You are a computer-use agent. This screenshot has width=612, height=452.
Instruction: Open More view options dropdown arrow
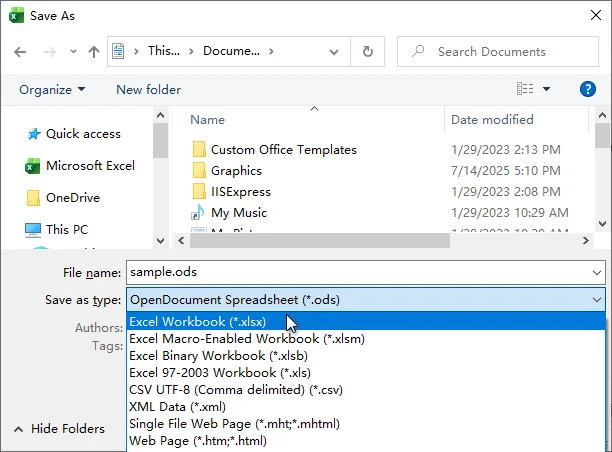point(546,89)
